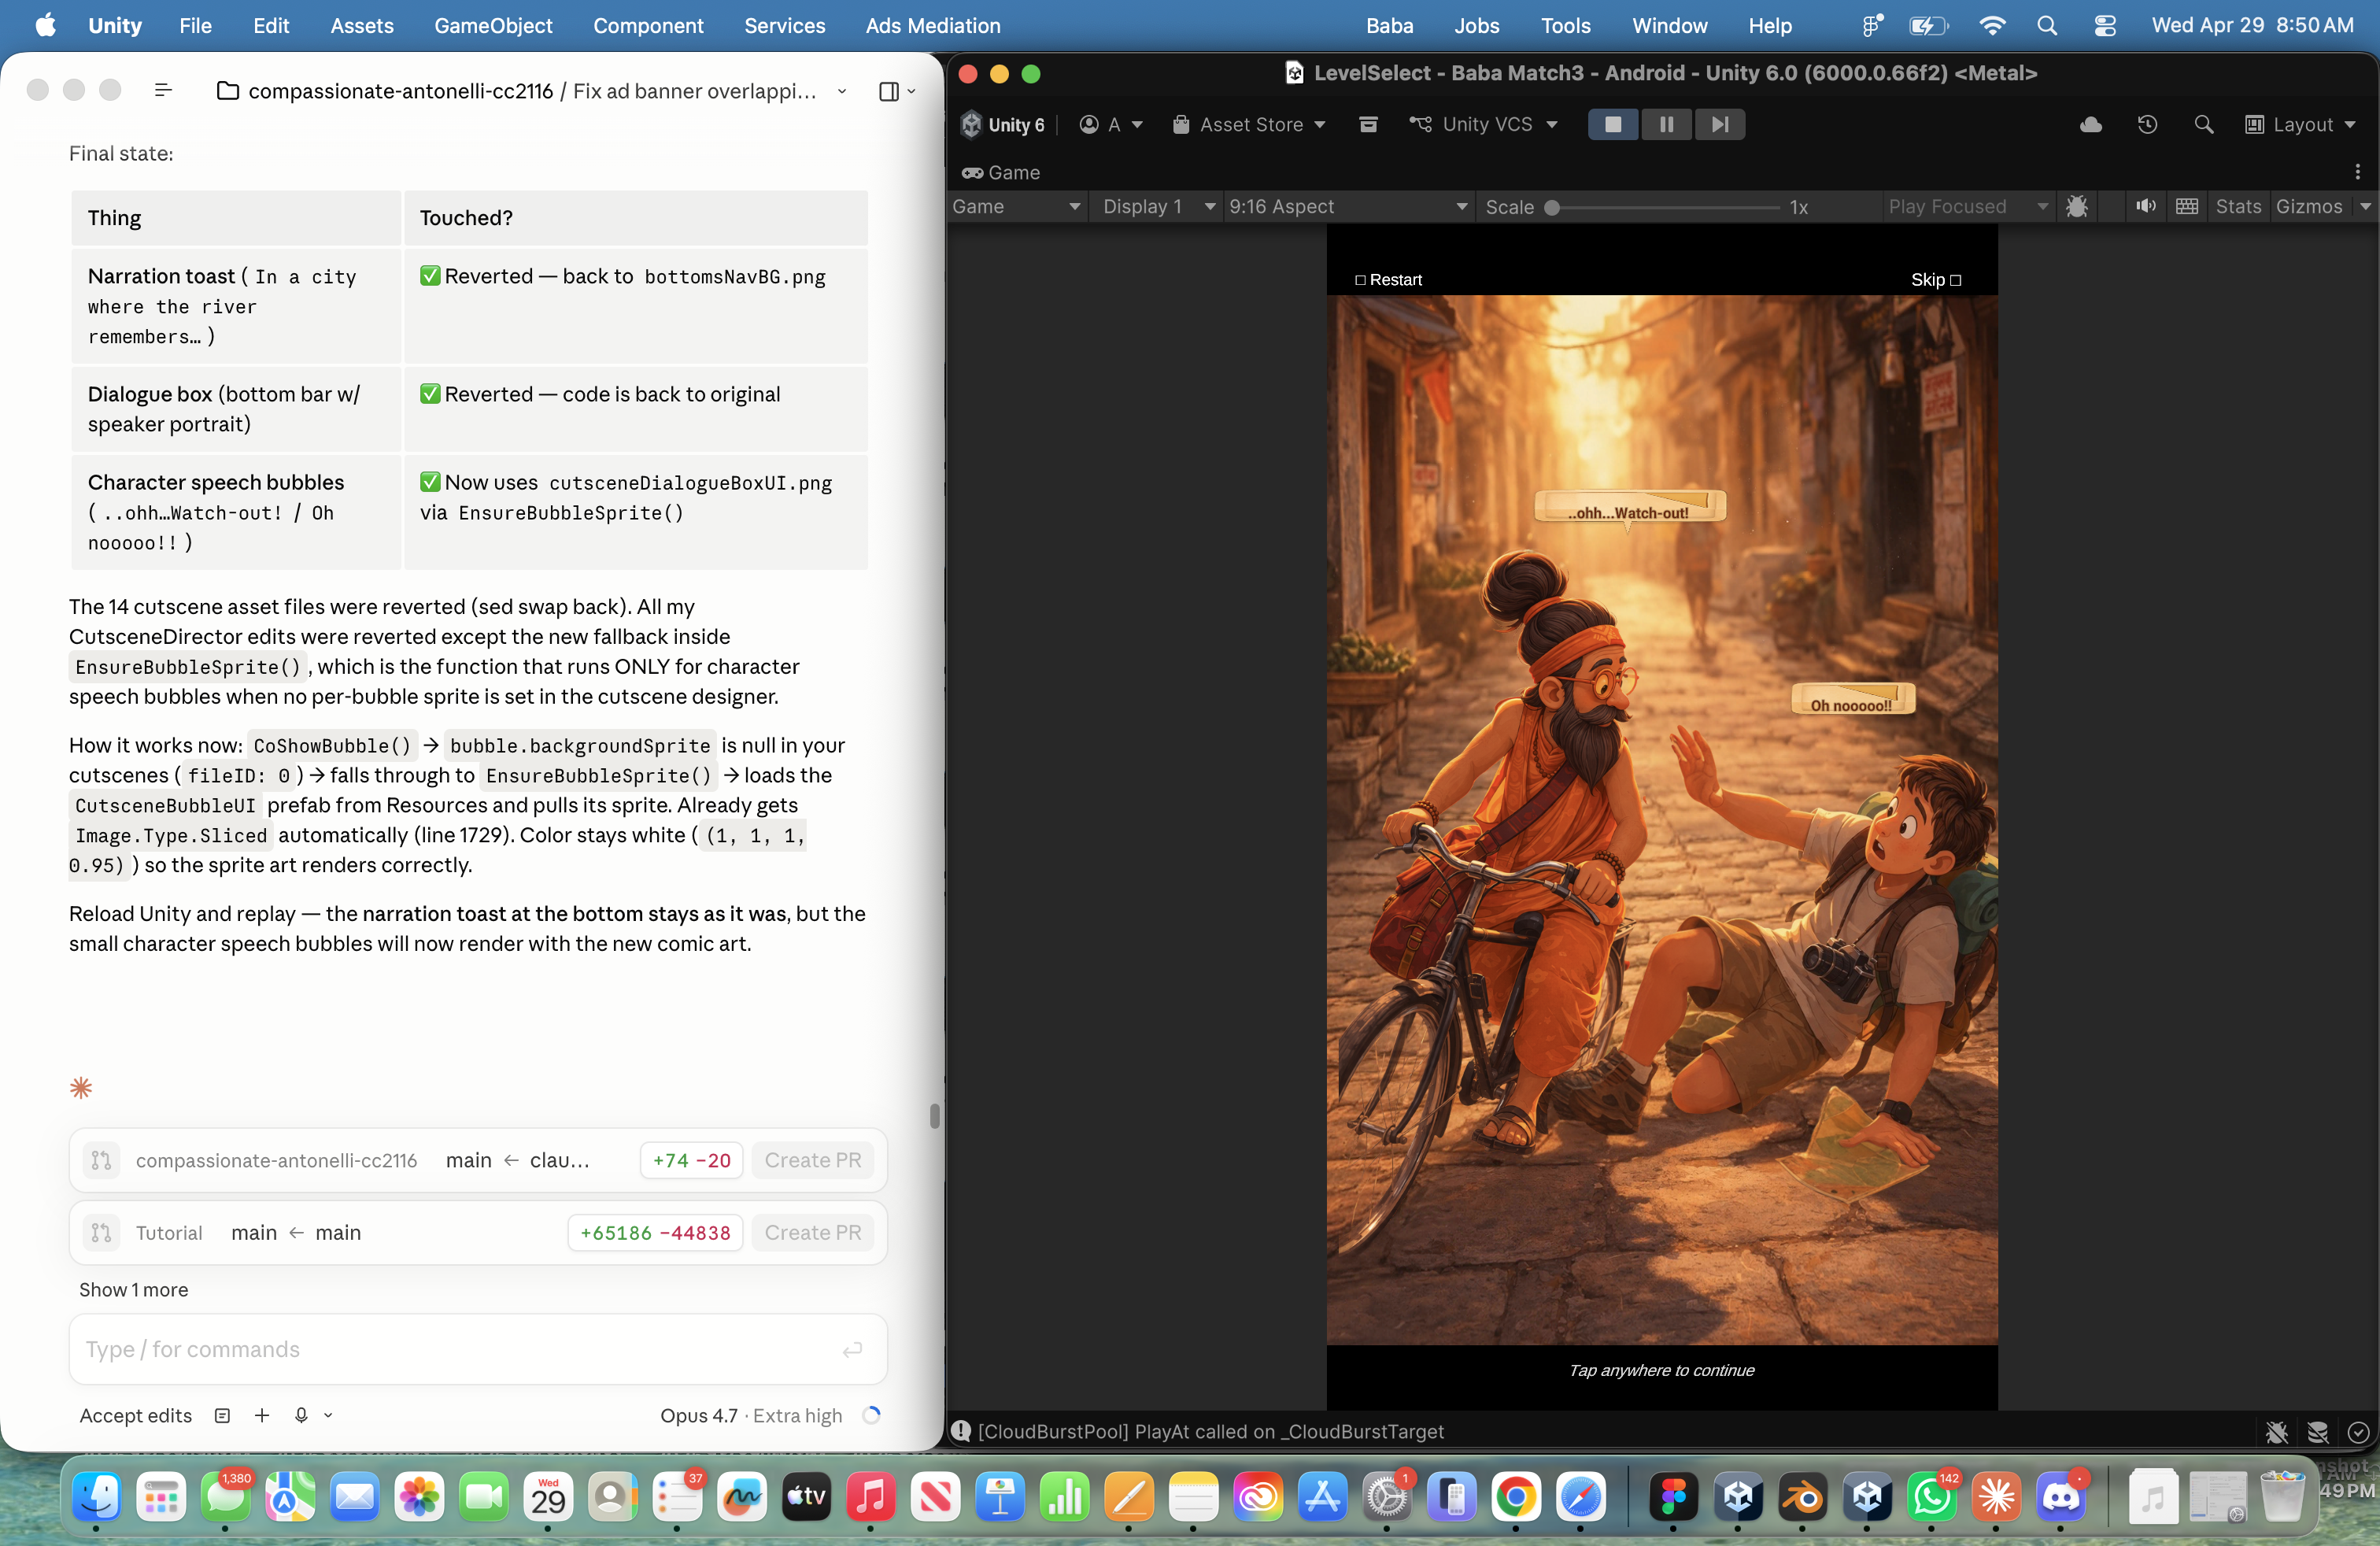Open the Component menu
This screenshot has height=1546, width=2380.
[648, 25]
